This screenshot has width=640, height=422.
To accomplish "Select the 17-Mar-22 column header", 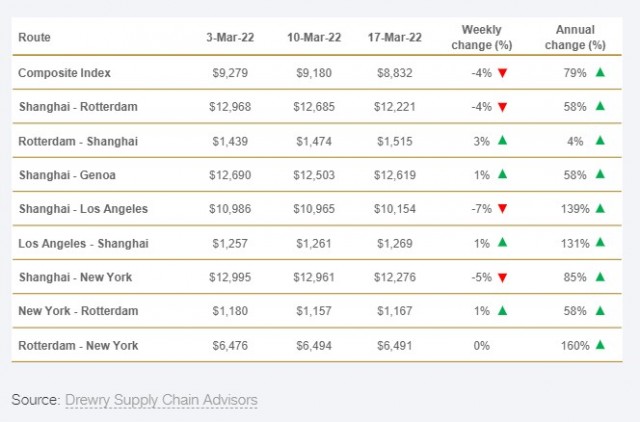I will click(x=394, y=37).
